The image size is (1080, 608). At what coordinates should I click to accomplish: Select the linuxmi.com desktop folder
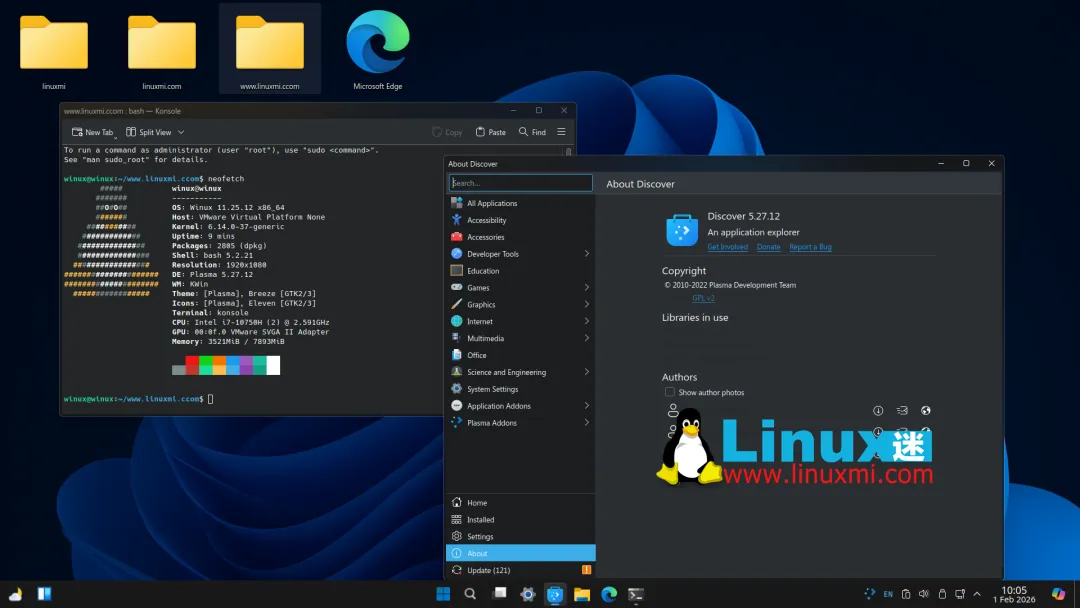pyautogui.click(x=162, y=52)
